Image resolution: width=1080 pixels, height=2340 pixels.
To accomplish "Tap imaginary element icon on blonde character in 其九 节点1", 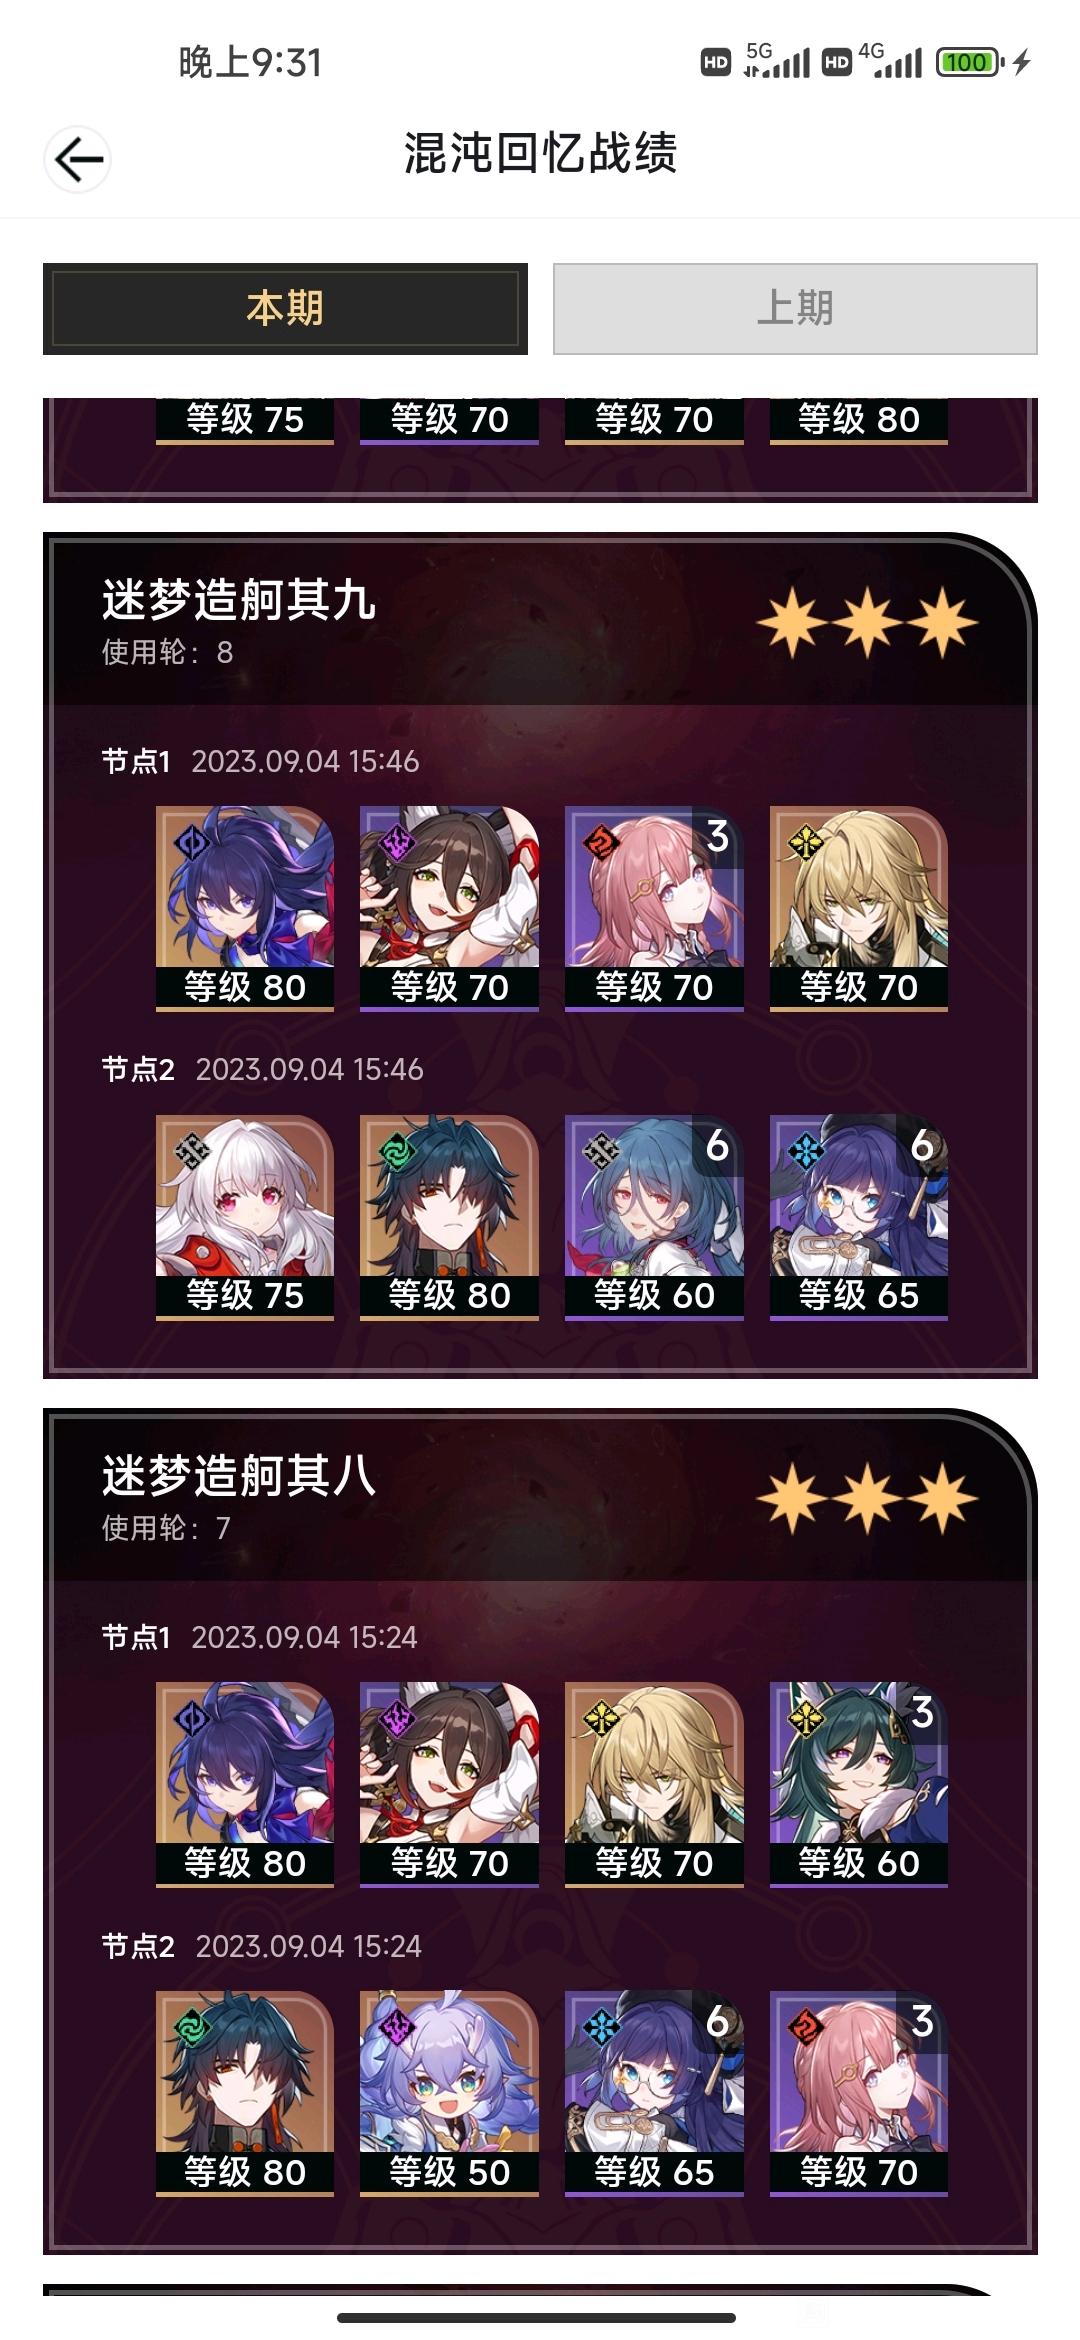I will 805,843.
